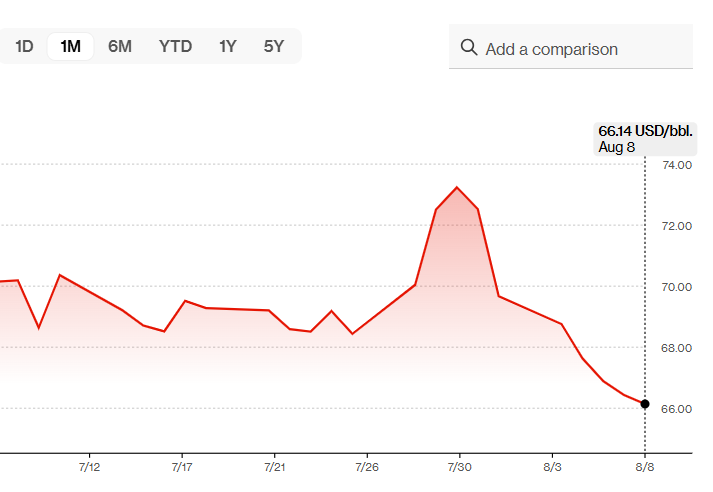Switch to the 6M range

click(120, 46)
